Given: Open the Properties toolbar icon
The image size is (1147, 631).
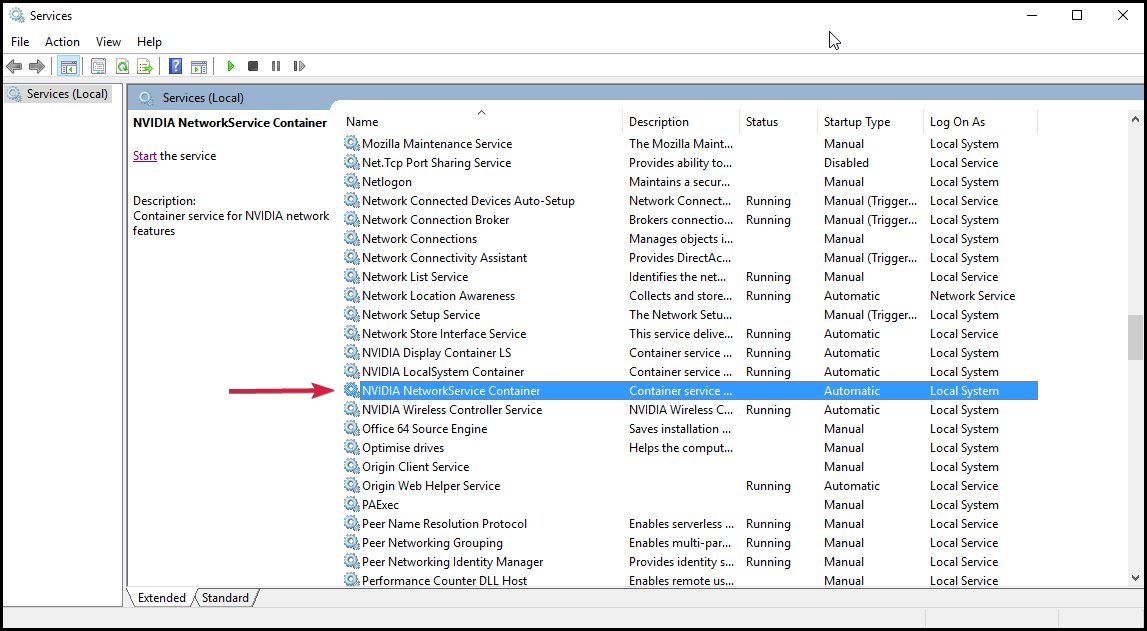Looking at the screenshot, I should point(98,66).
